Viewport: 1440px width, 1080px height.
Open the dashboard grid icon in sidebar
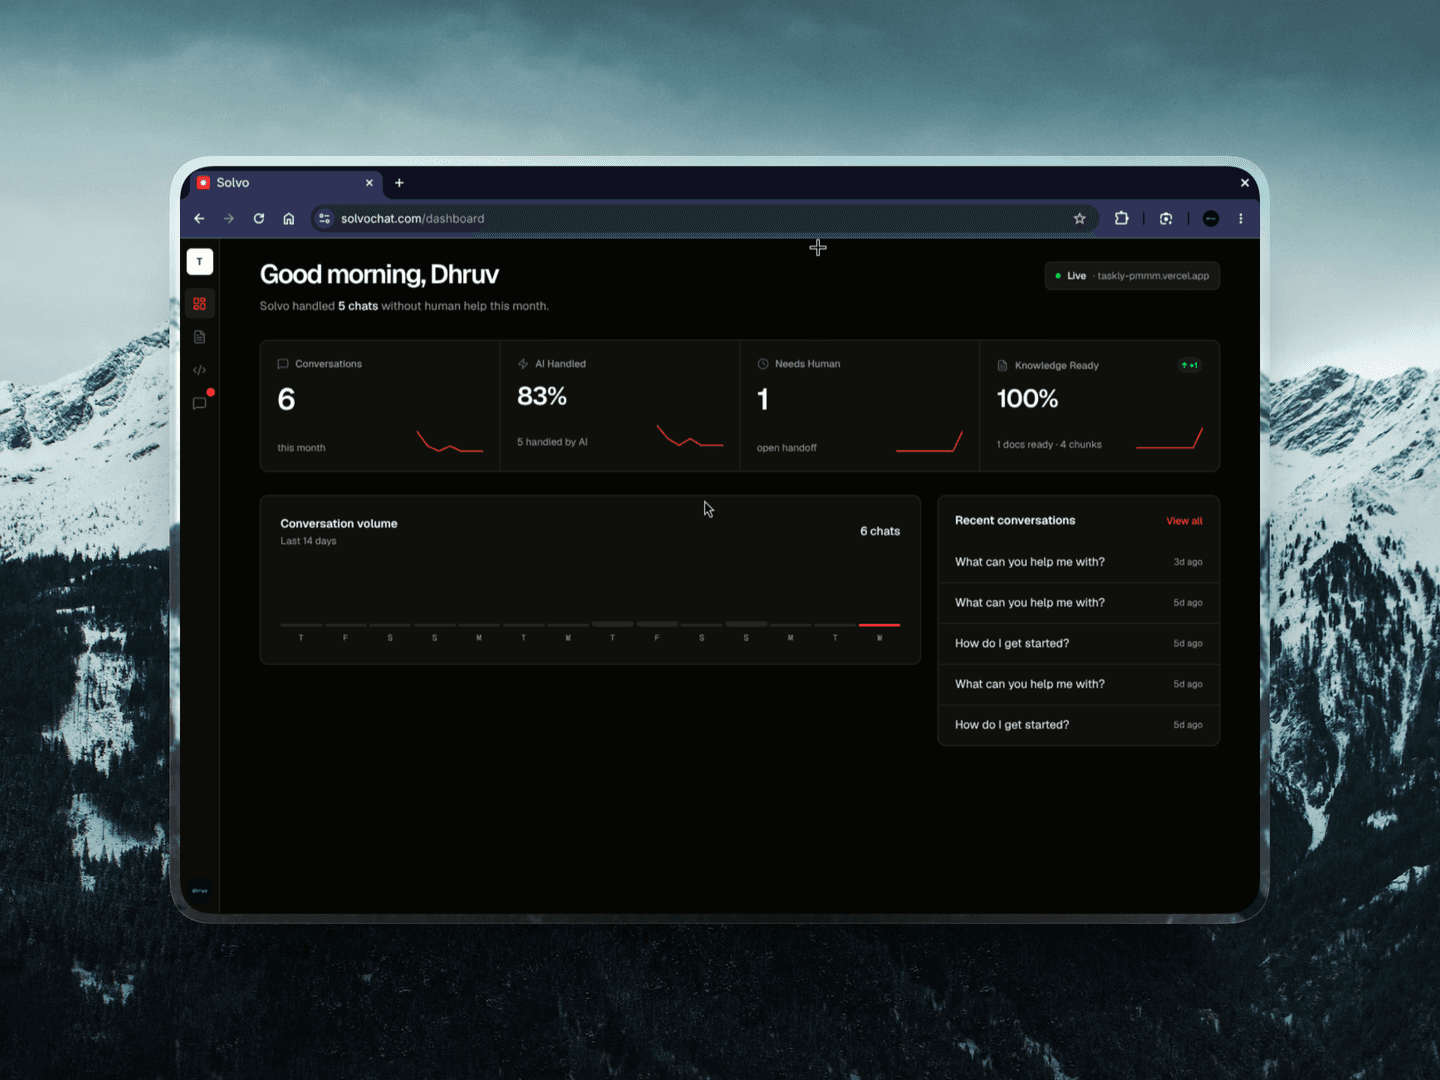(x=200, y=303)
